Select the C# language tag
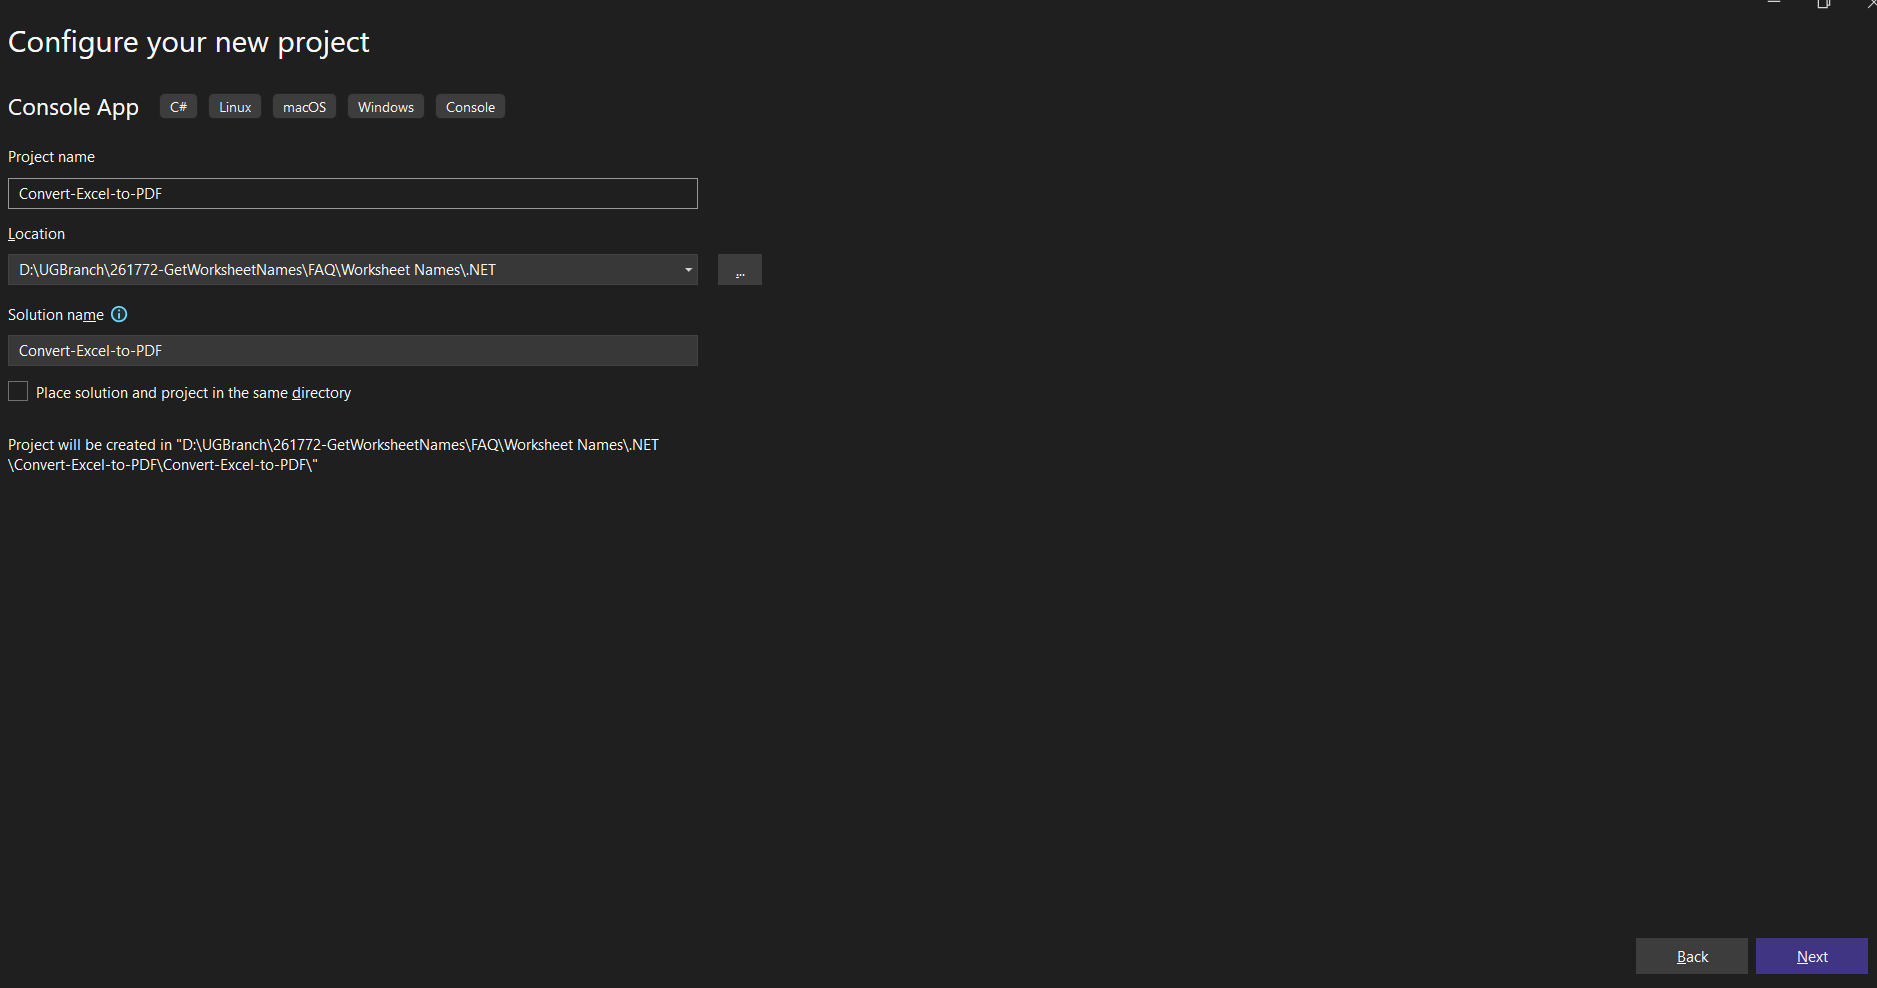 point(178,106)
